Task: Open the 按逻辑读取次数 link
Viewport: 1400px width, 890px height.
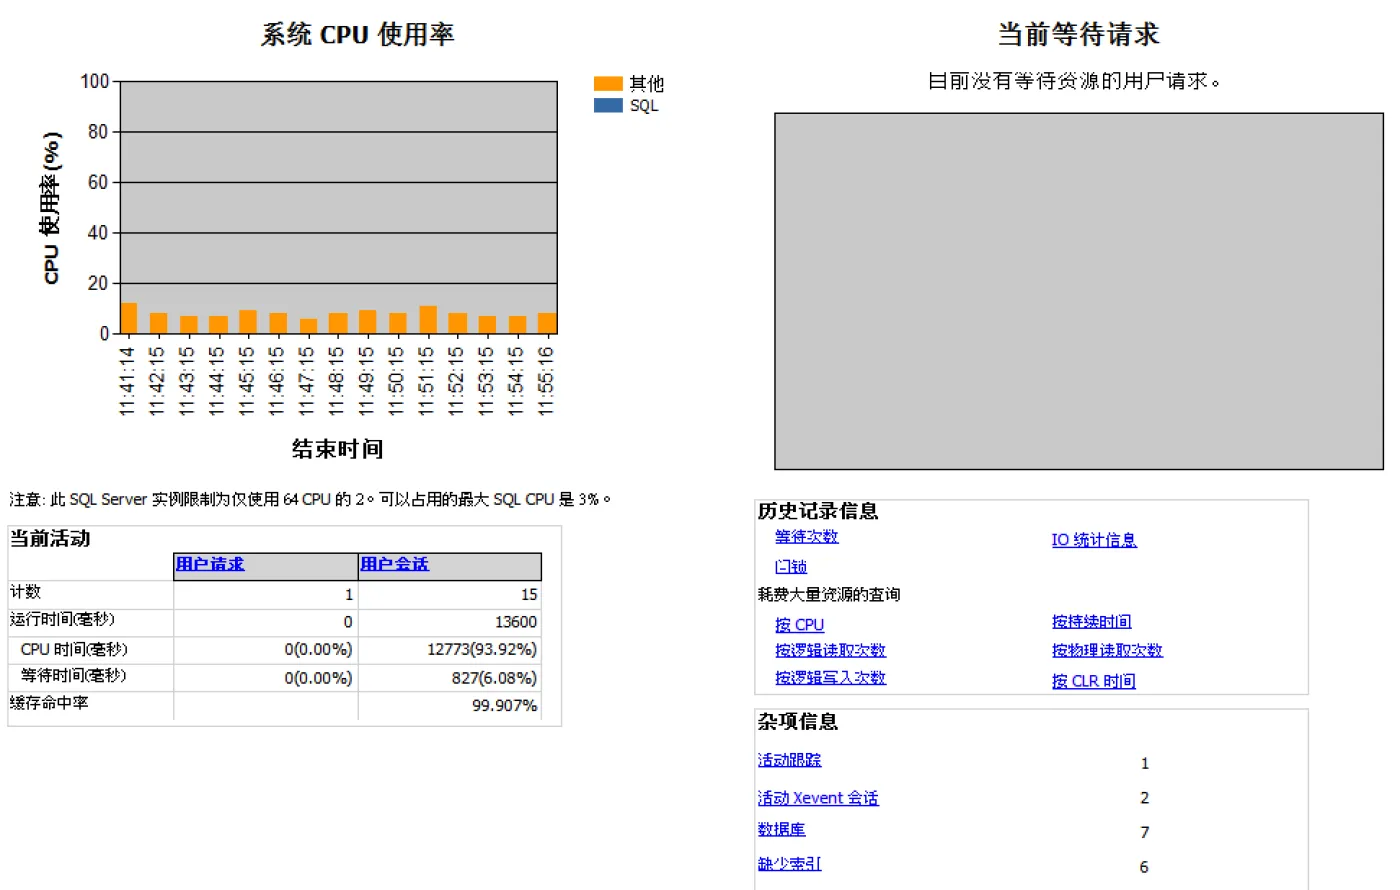Action: pos(830,651)
